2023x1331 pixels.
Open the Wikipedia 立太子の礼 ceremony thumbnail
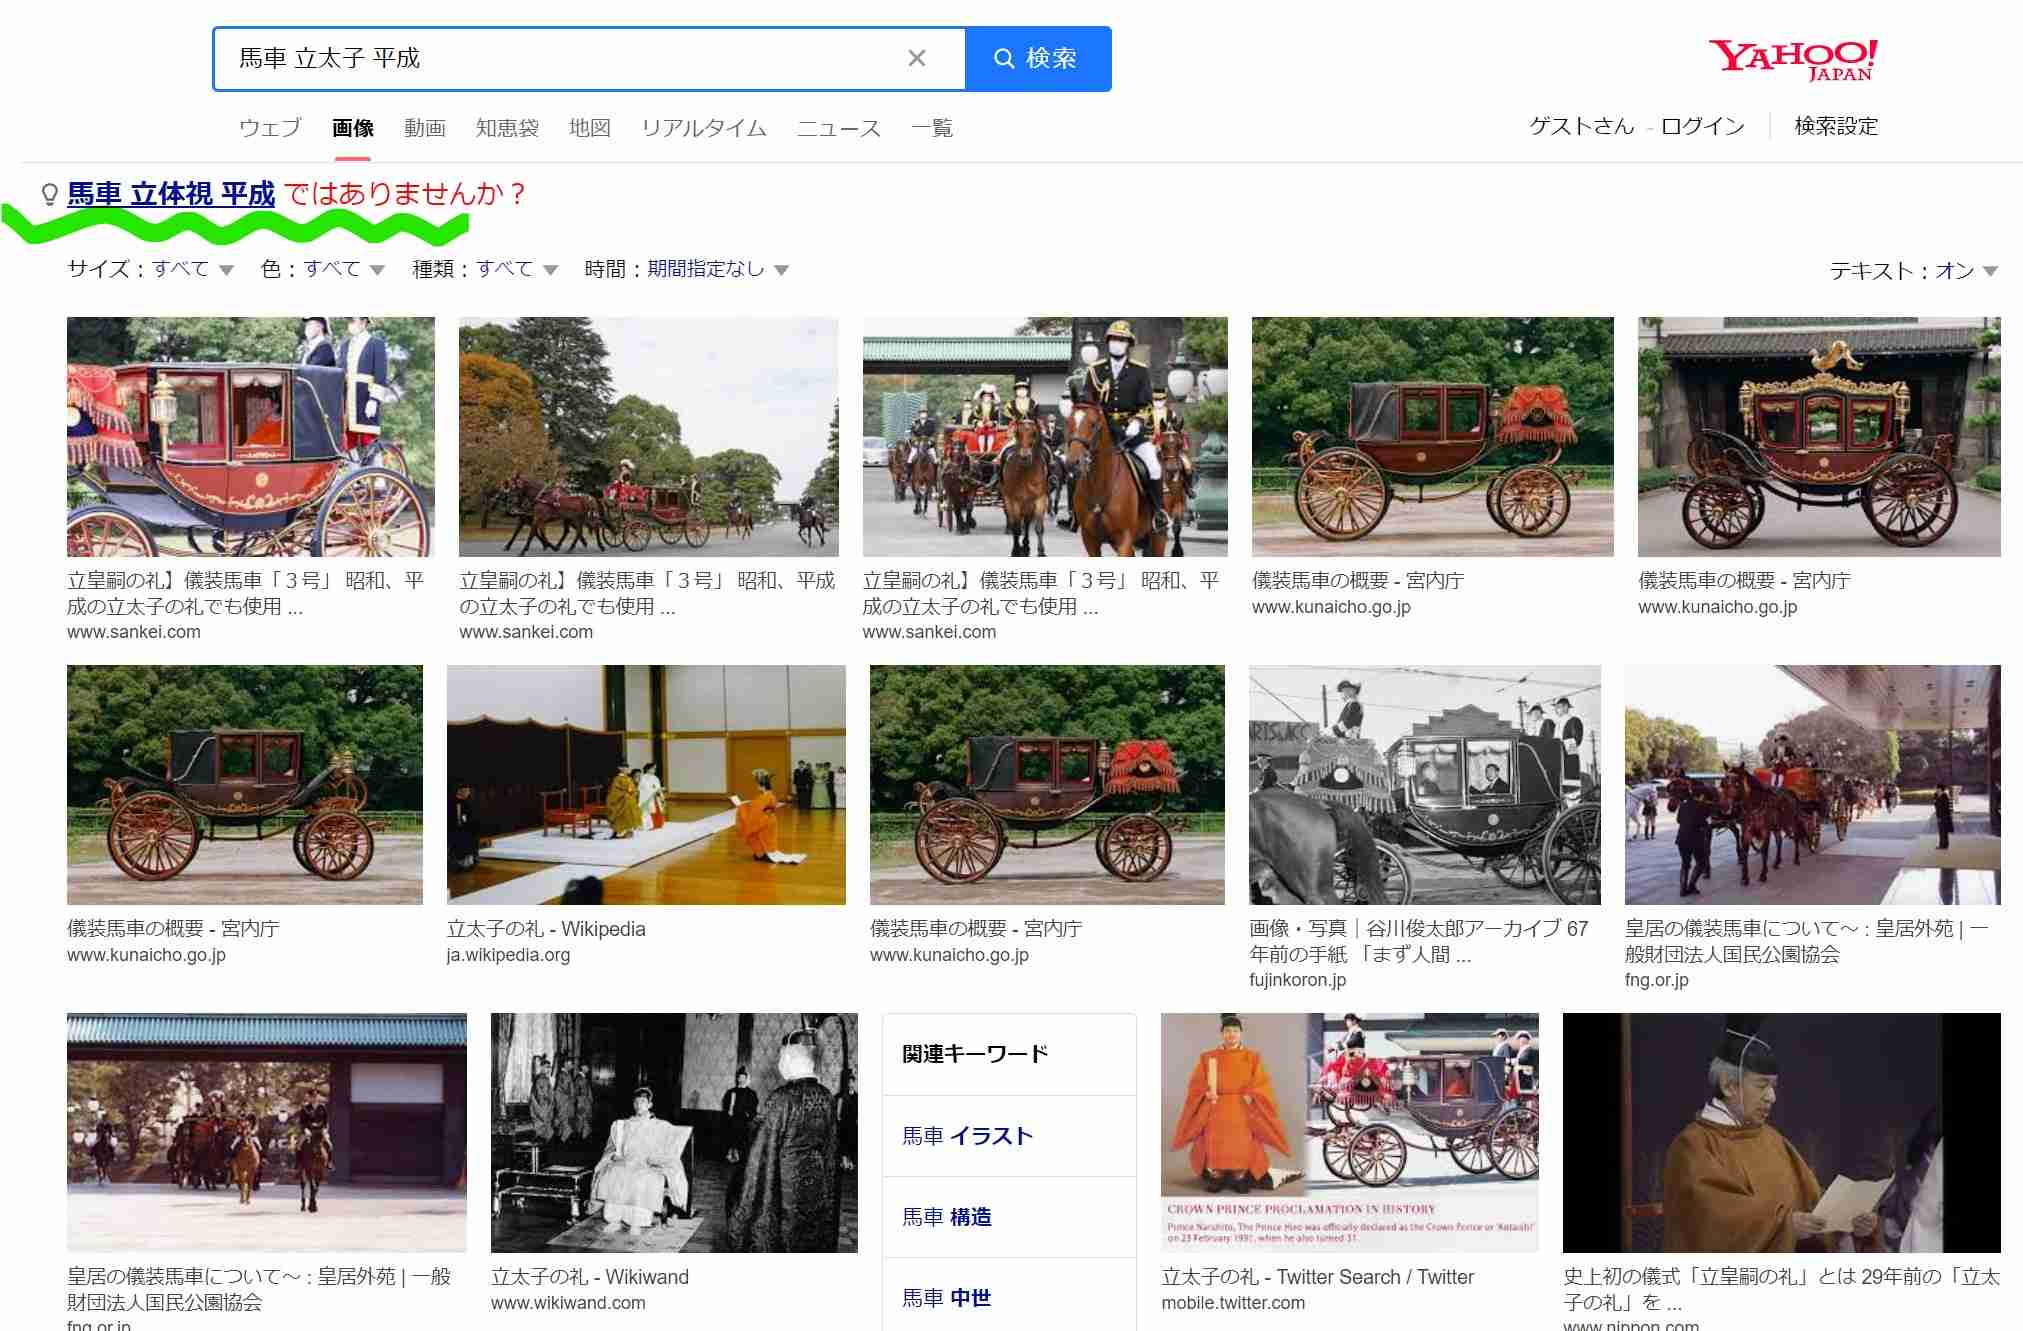[646, 785]
